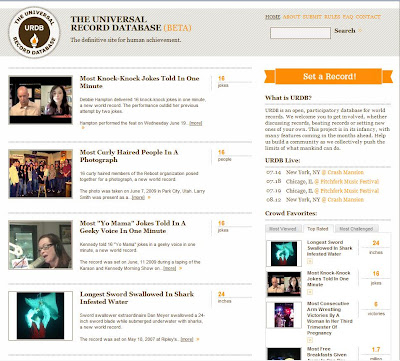Image resolution: width=400 pixels, height=361 pixels.
Task: Click [more] link in Curly Haired summary
Action: coord(138,197)
